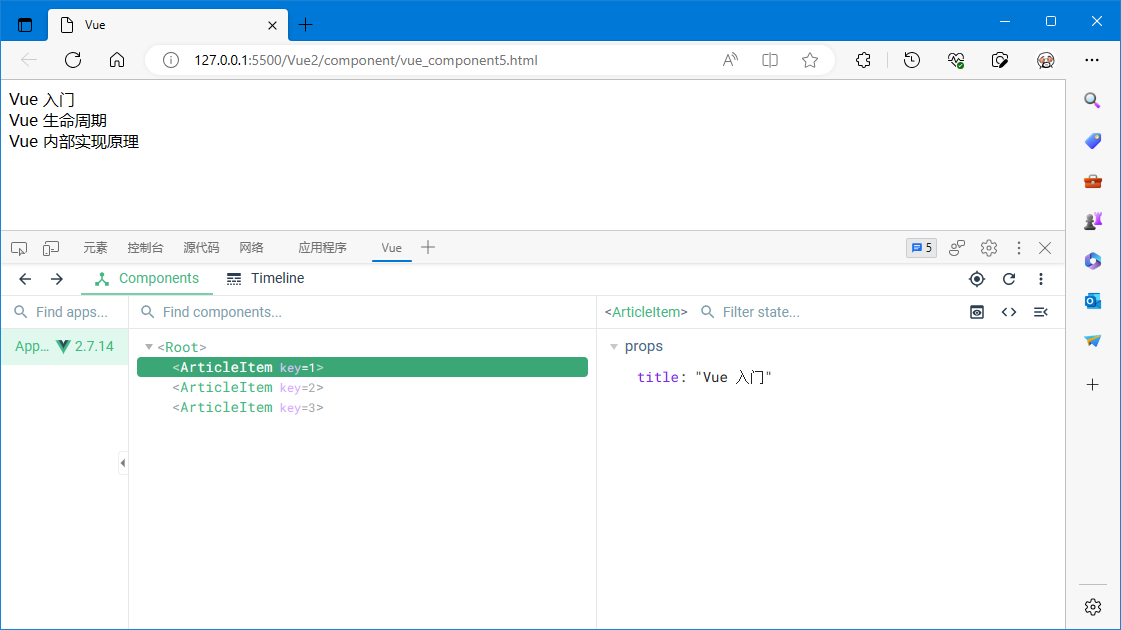Collapse the props section
Screen dimensions: 1121x630
(613, 347)
